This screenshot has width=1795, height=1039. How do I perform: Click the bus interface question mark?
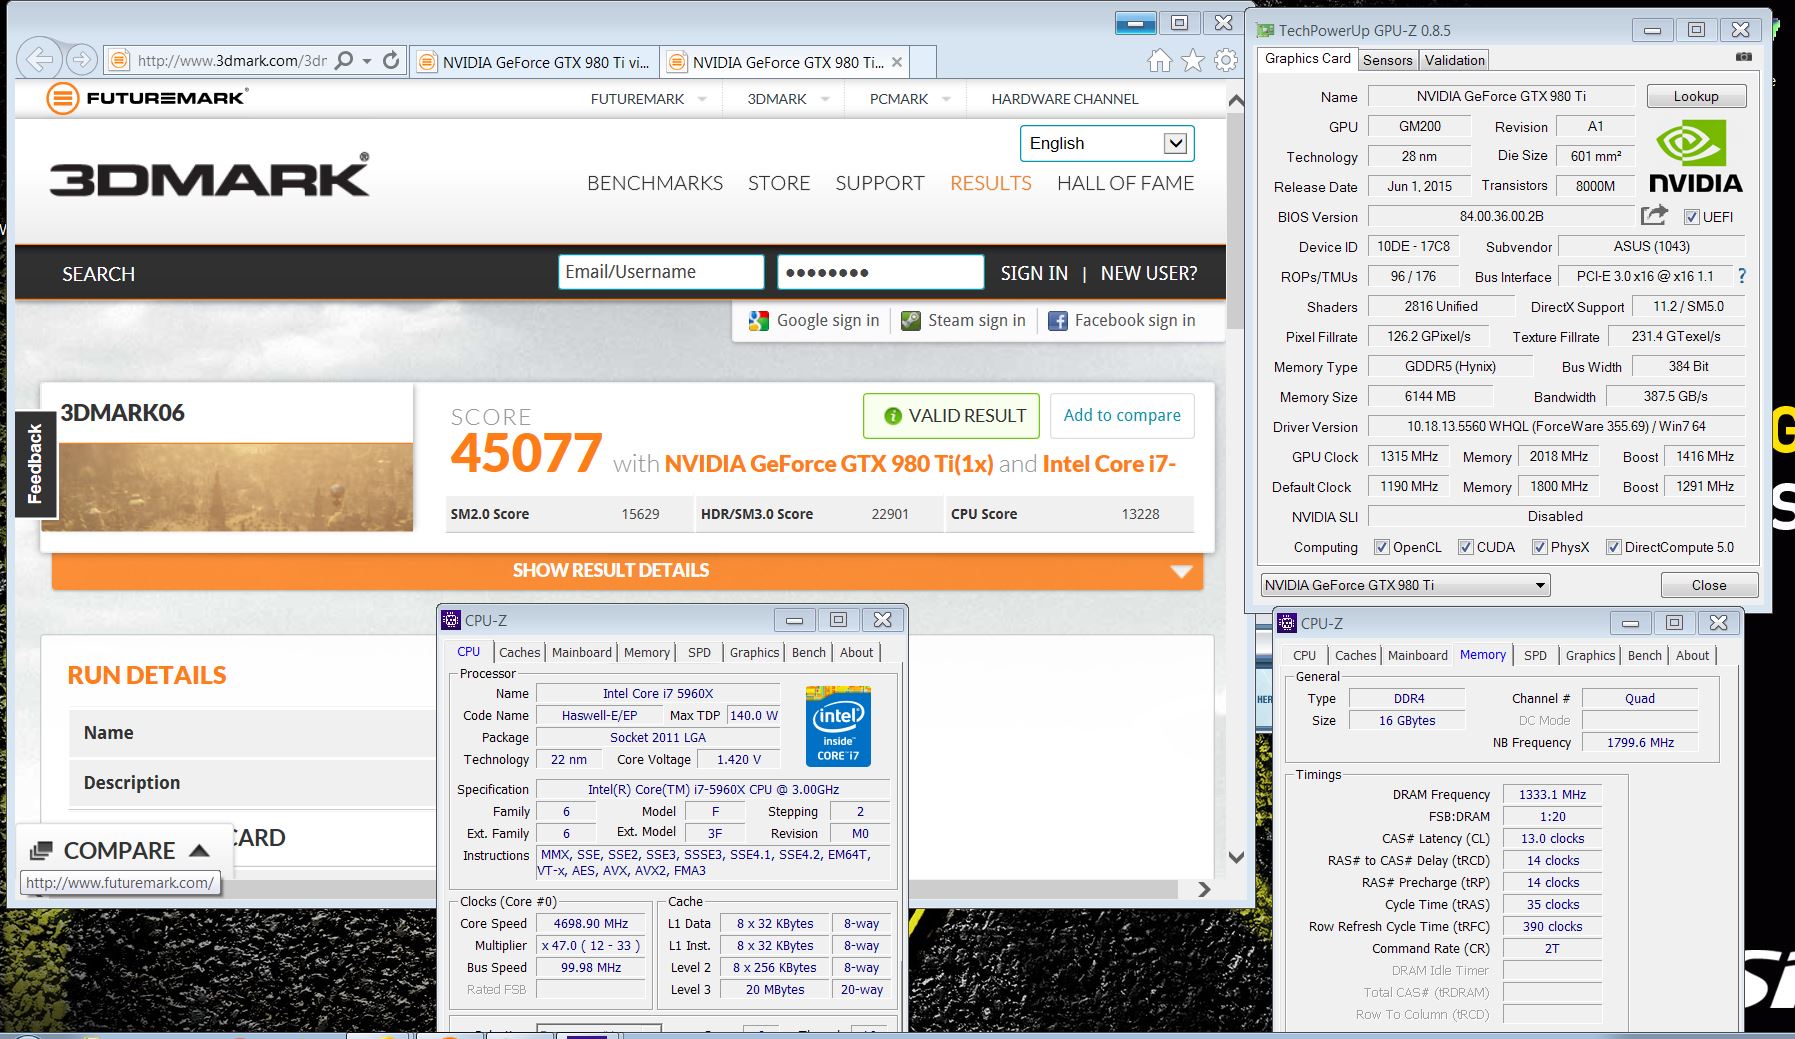coord(1741,276)
